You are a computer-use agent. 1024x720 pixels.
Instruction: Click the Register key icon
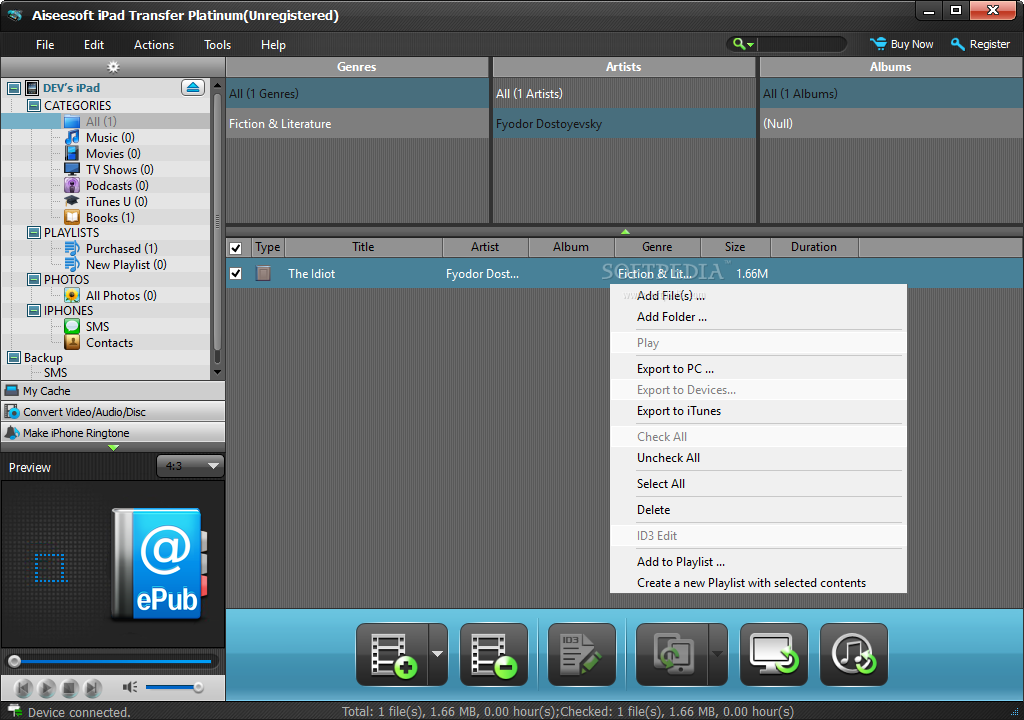957,44
